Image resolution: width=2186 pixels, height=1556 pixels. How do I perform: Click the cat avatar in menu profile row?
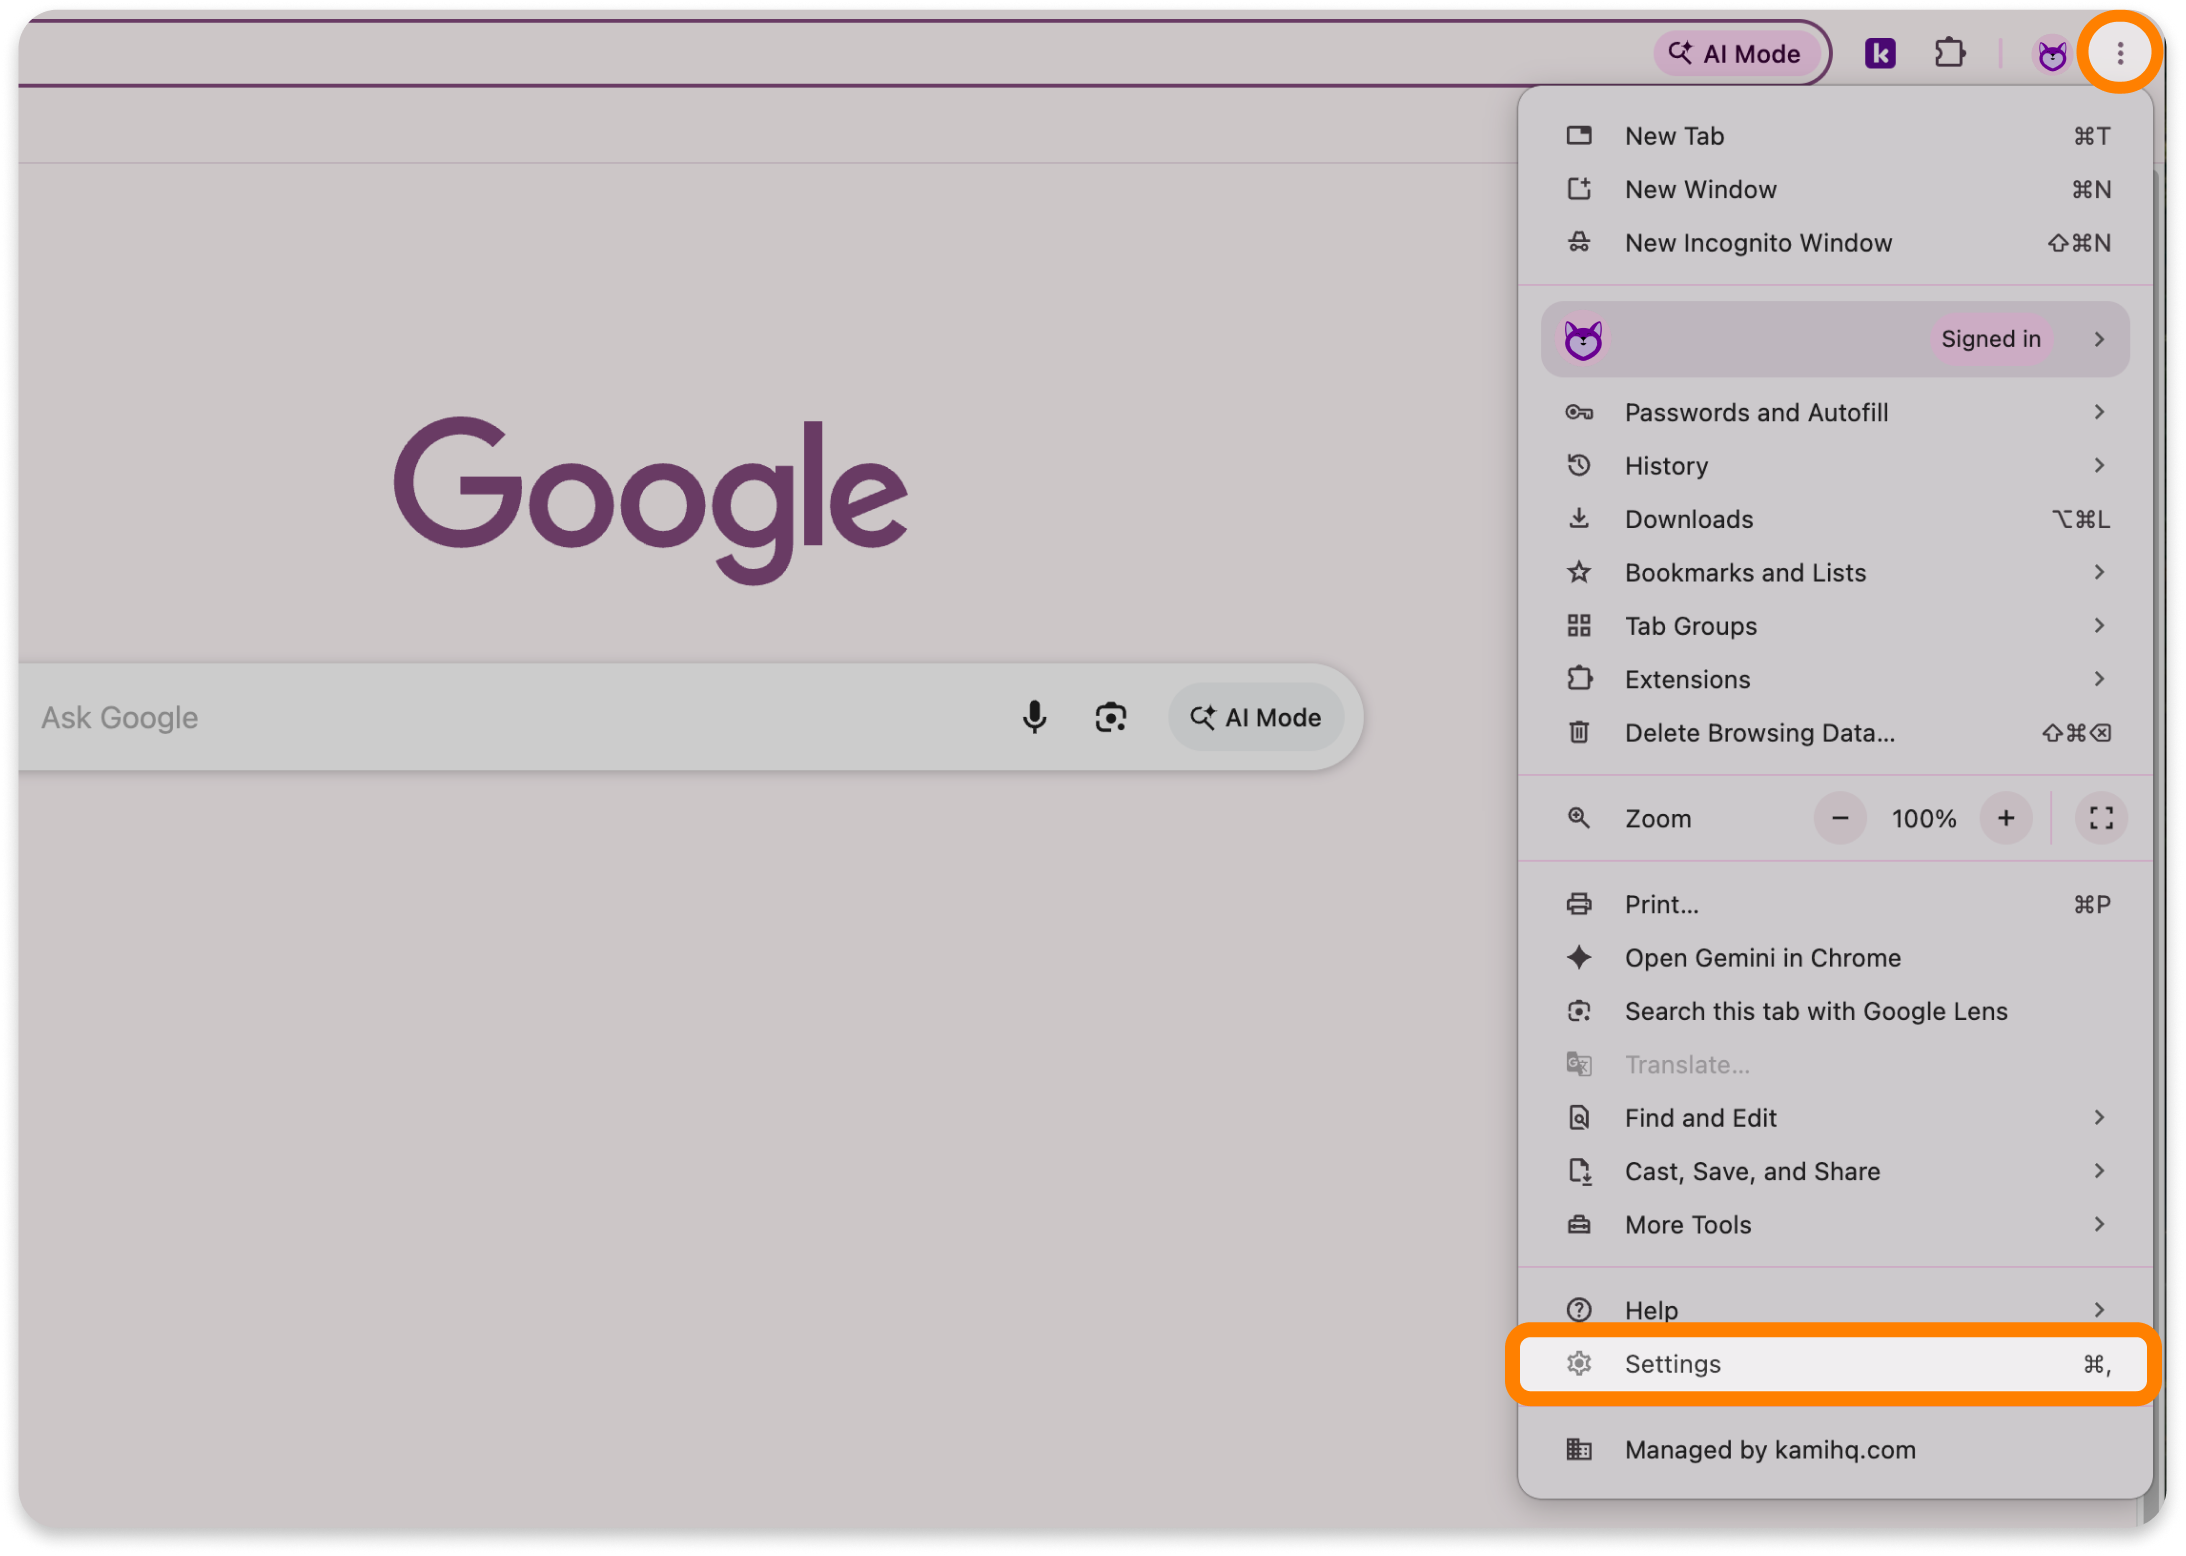tap(1583, 340)
